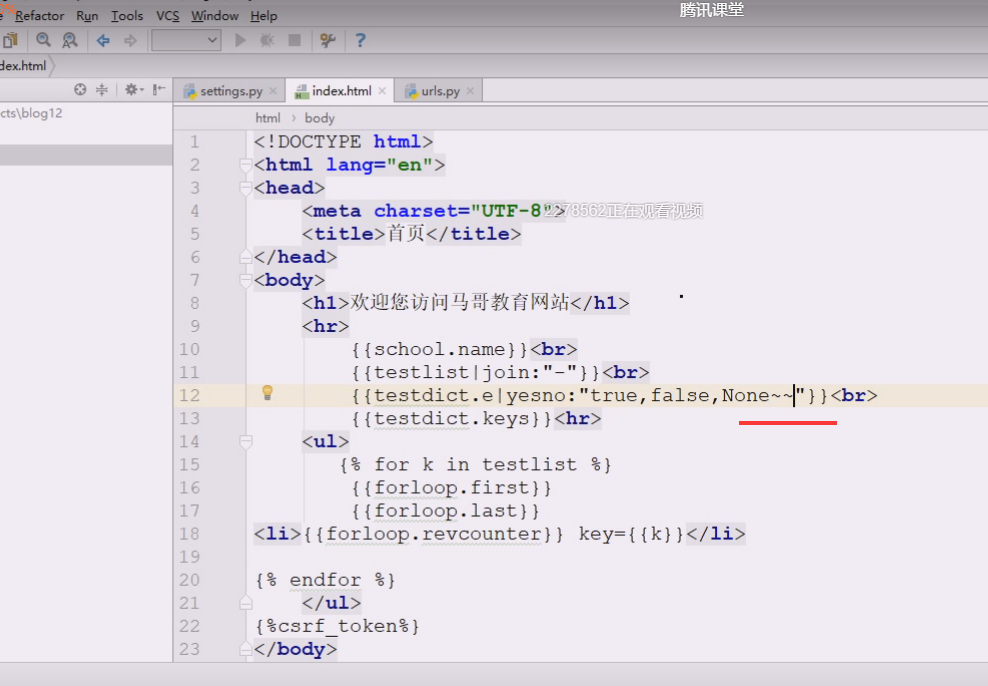Viewport: 988px width, 686px height.
Task: Switch to the urls.py tab
Action: click(x=440, y=91)
